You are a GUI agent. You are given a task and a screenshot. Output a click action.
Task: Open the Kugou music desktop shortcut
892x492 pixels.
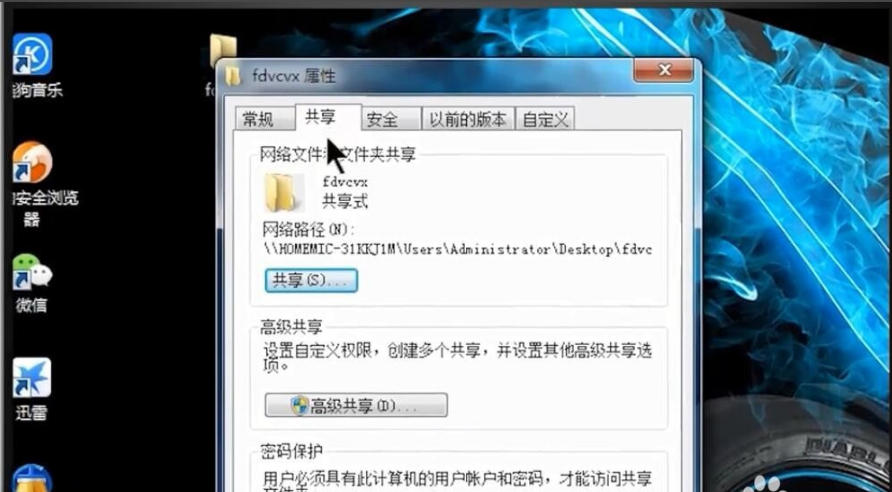coord(32,54)
